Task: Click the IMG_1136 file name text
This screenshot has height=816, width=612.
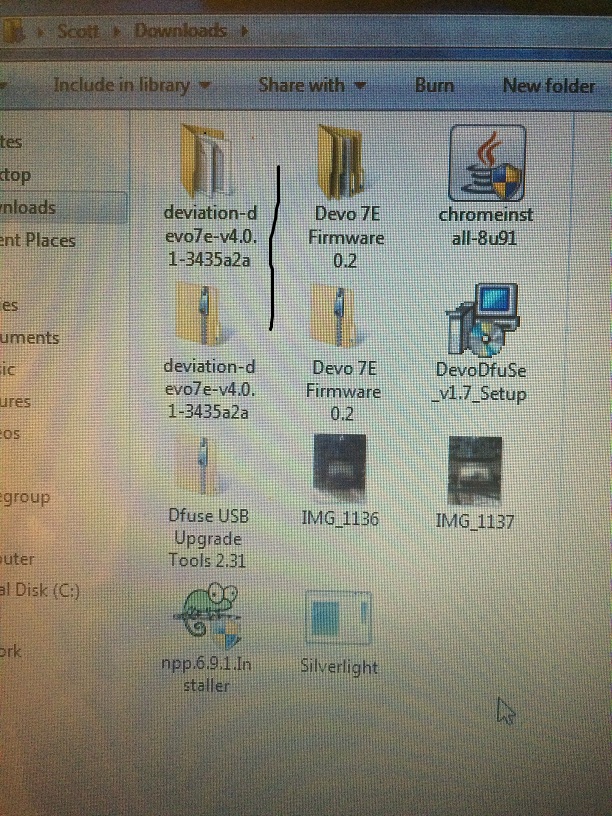Action: pos(340,518)
